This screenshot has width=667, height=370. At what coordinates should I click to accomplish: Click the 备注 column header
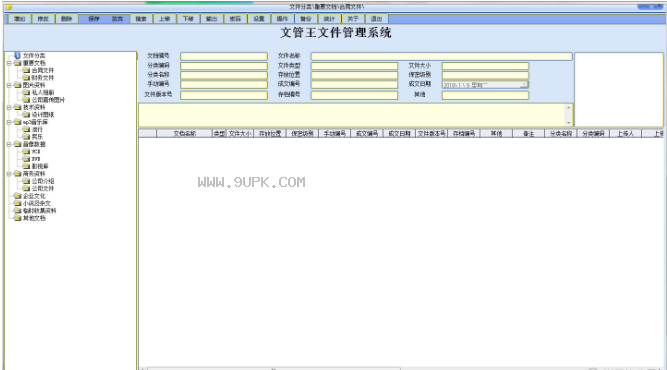coord(528,134)
